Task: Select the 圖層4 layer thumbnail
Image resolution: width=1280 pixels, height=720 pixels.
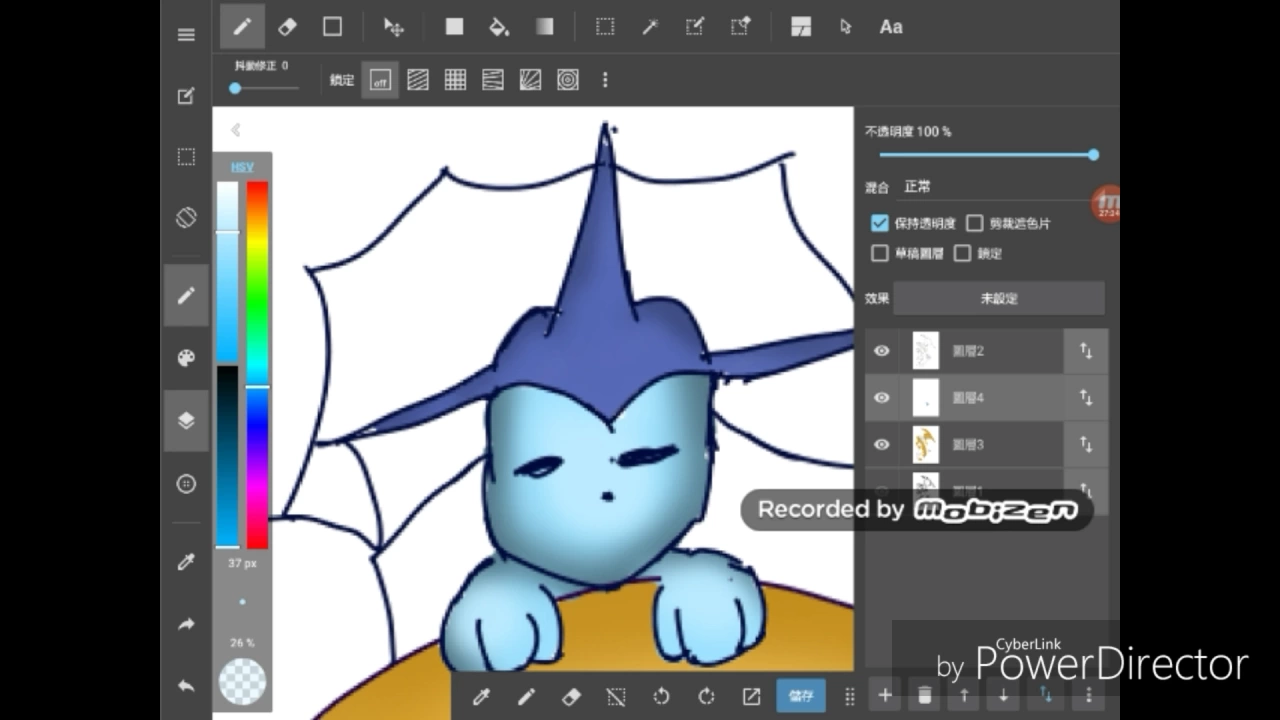Action: point(926,398)
